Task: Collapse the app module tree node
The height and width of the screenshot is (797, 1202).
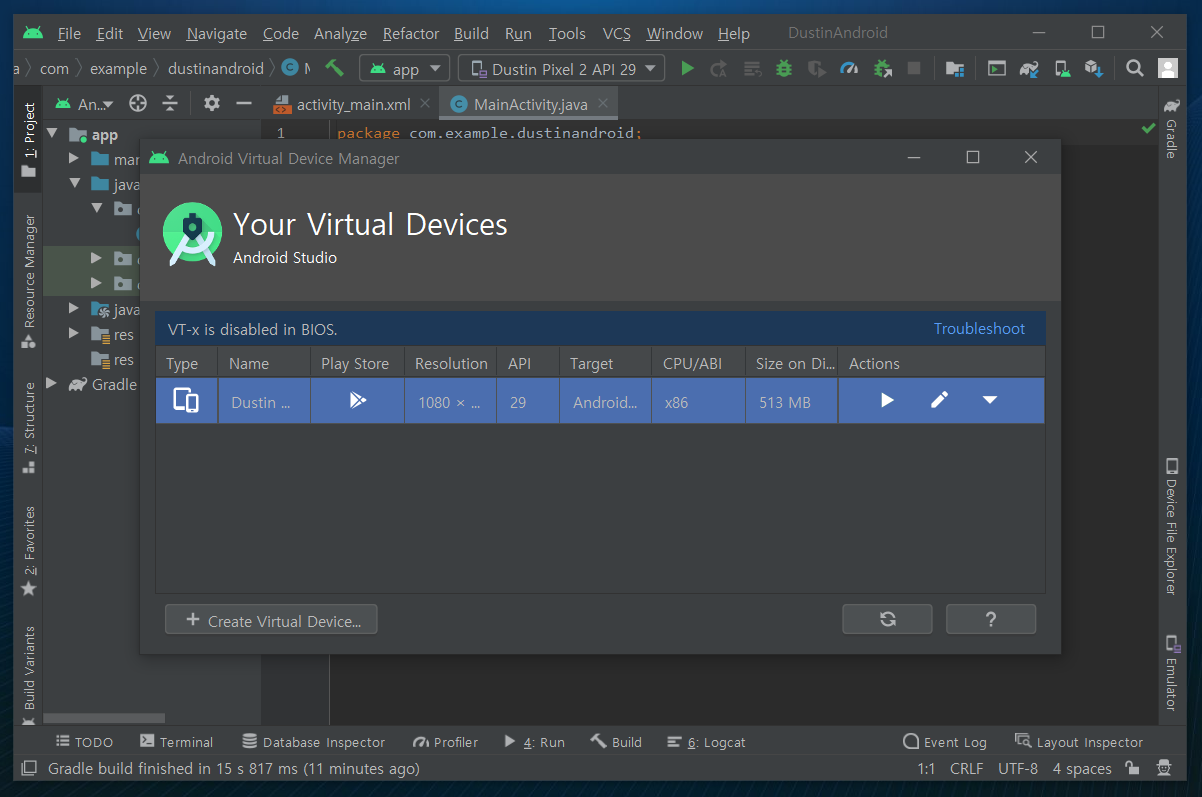Action: 53,134
